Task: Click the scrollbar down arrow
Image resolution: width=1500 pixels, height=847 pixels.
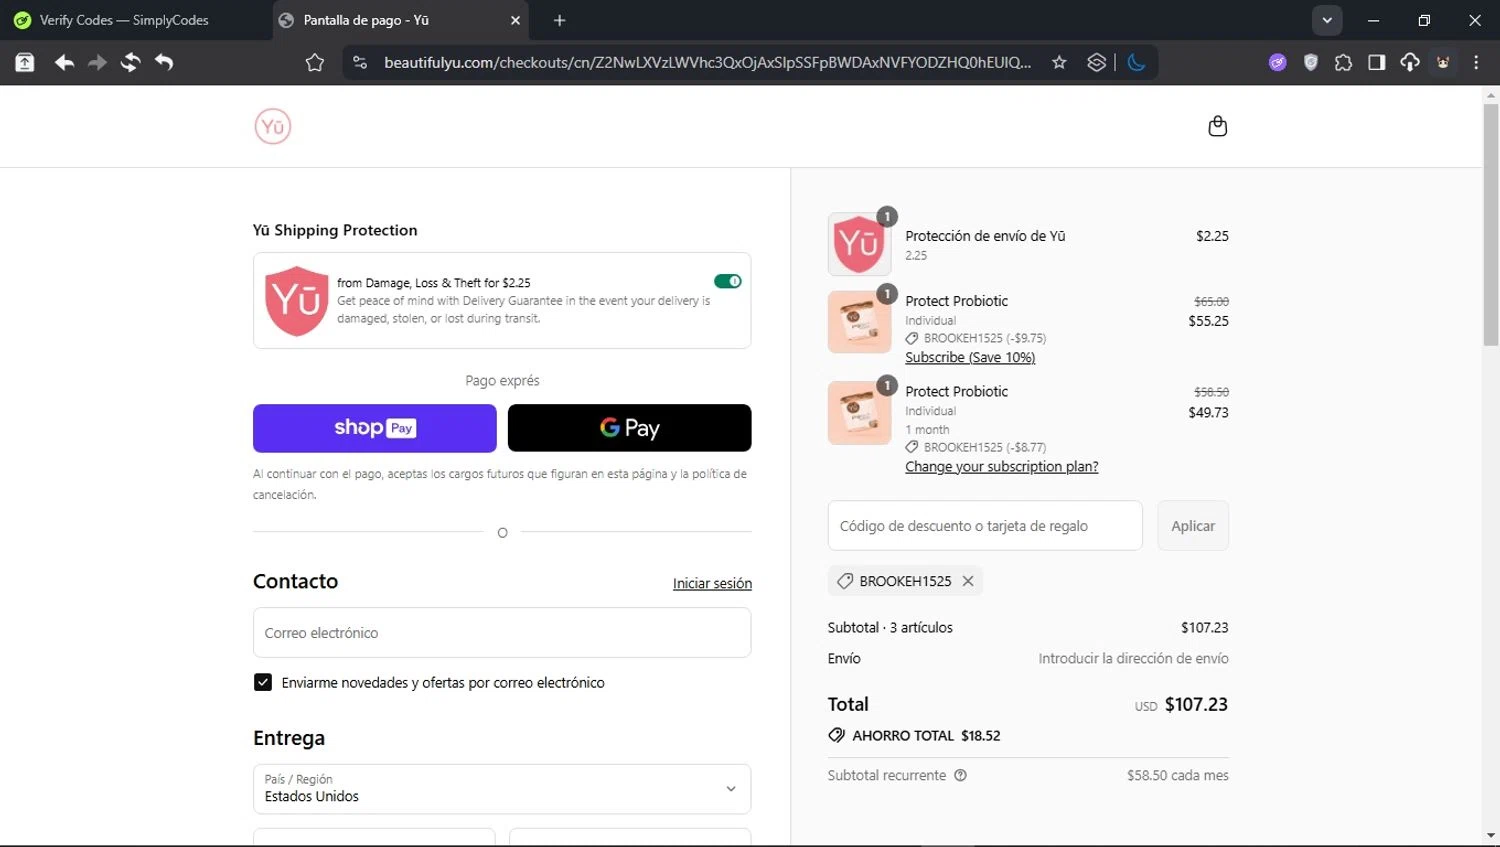Action: 1491,835
